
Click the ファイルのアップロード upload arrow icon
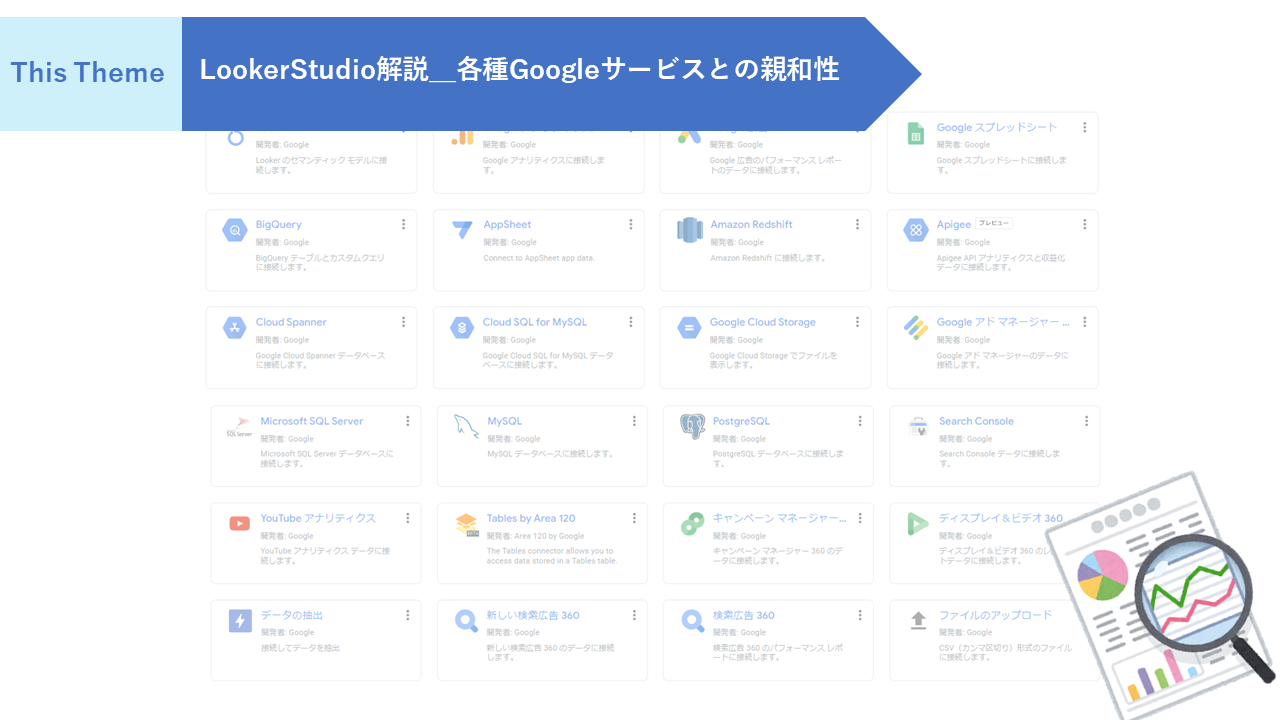point(918,621)
